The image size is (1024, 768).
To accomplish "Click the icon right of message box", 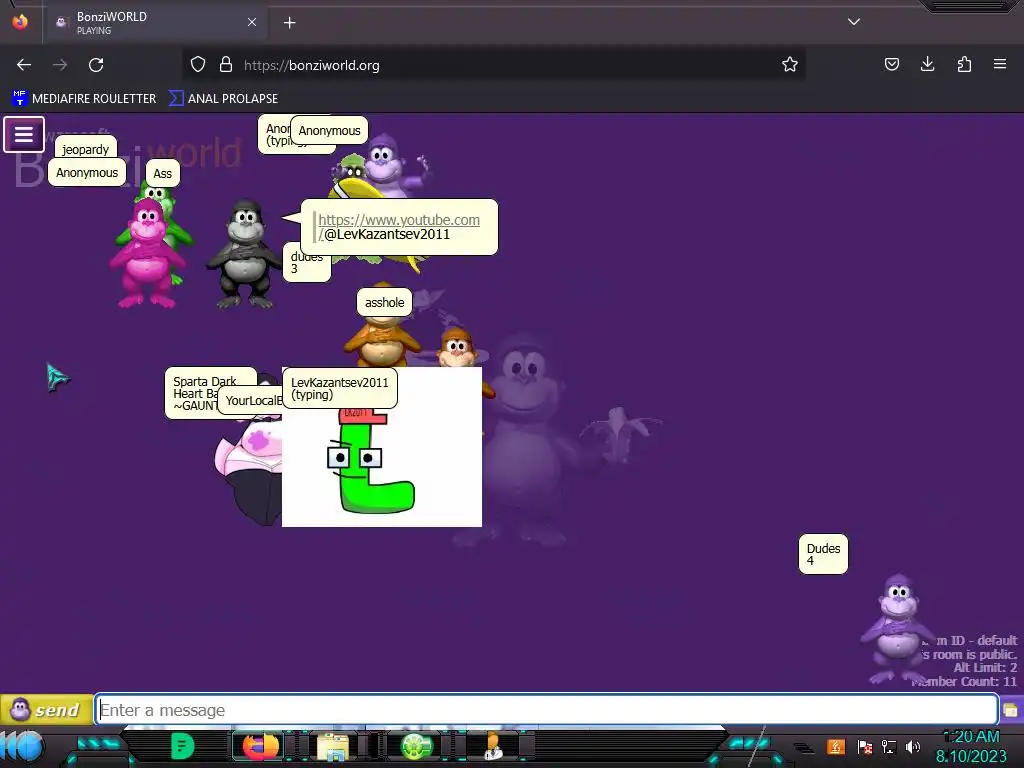I will (1010, 710).
